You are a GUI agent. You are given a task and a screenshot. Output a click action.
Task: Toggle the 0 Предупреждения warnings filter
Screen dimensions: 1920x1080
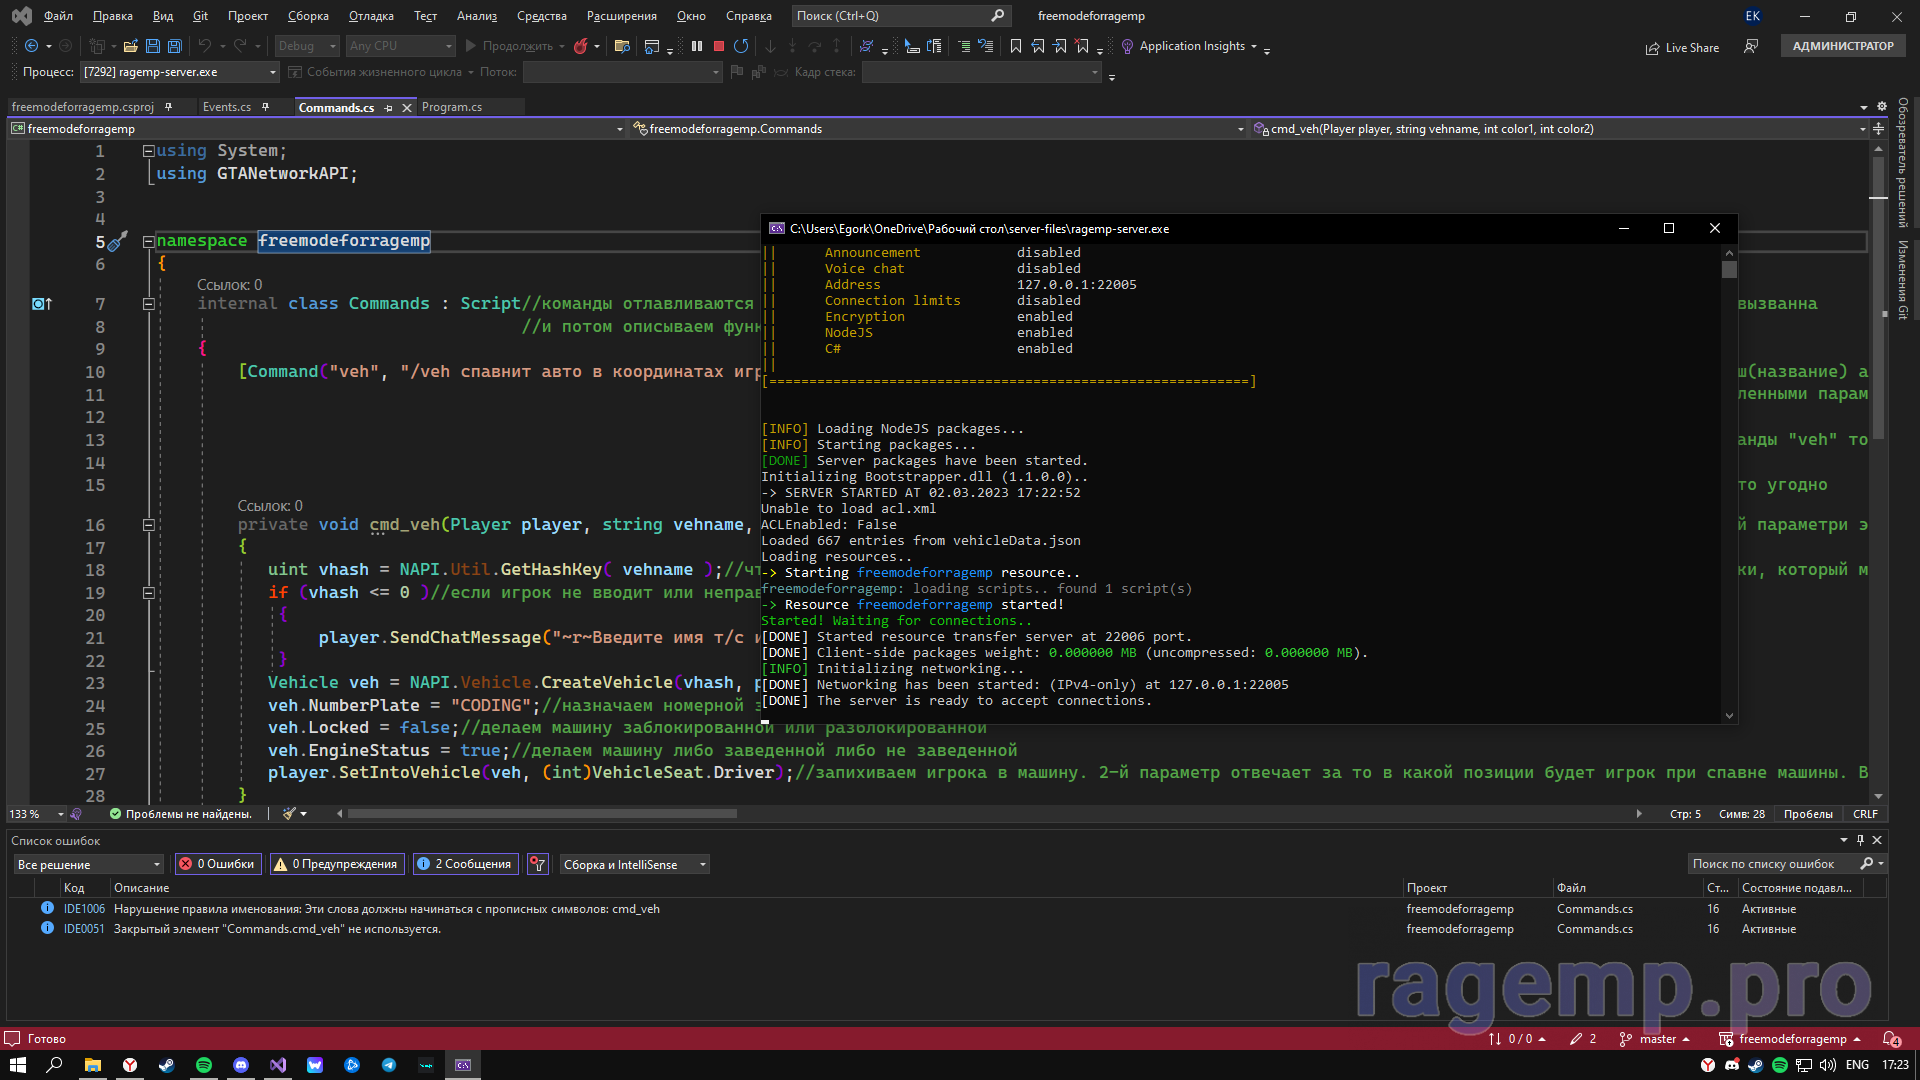point(336,864)
